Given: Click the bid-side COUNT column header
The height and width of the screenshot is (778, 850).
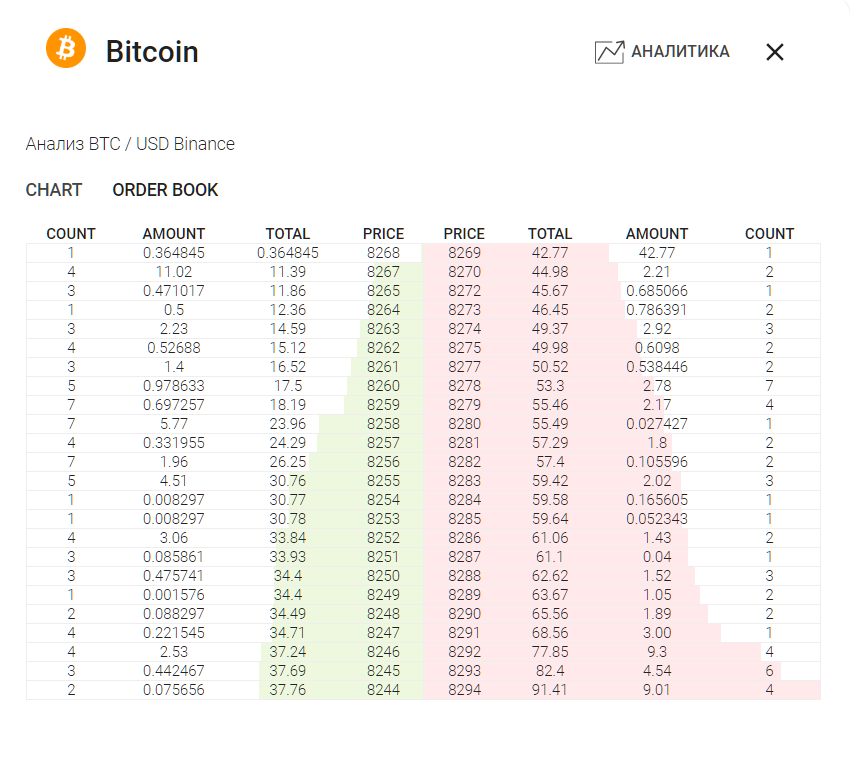Looking at the screenshot, I should pyautogui.click(x=71, y=234).
